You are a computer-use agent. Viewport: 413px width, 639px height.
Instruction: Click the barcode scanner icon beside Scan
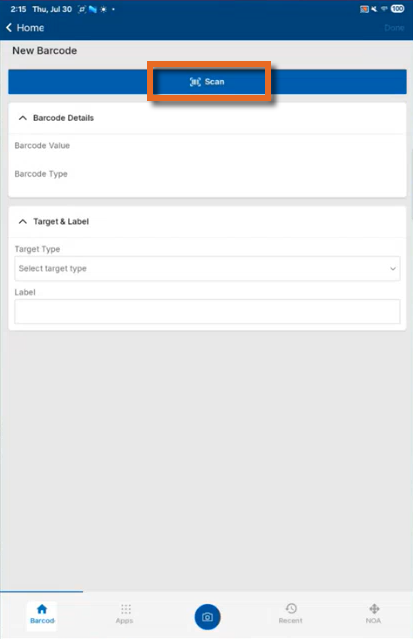point(195,82)
